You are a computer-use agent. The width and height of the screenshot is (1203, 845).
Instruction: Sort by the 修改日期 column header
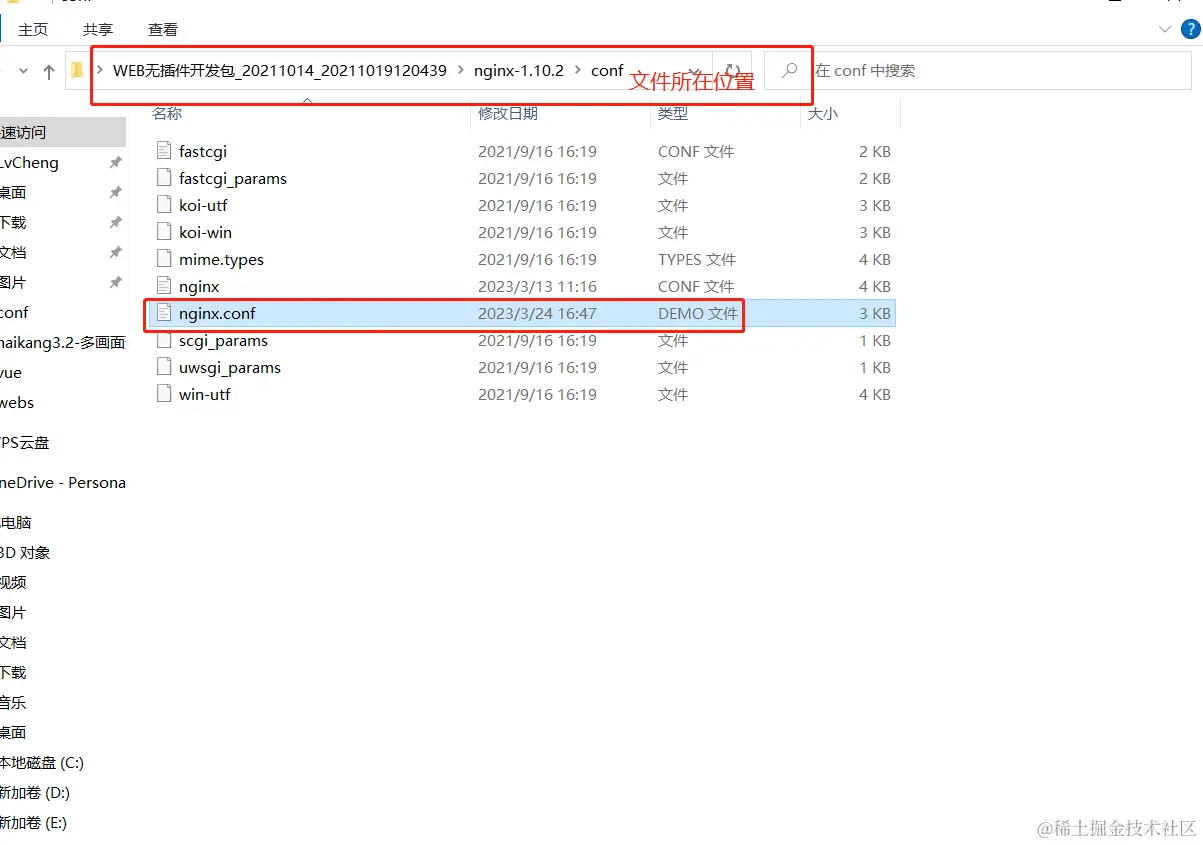[508, 114]
